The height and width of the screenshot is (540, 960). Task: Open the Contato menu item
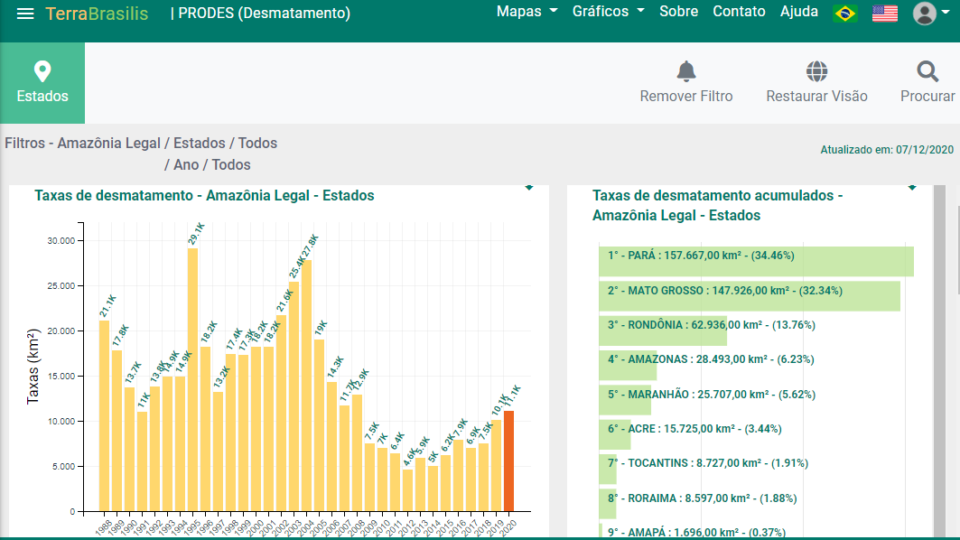(738, 12)
